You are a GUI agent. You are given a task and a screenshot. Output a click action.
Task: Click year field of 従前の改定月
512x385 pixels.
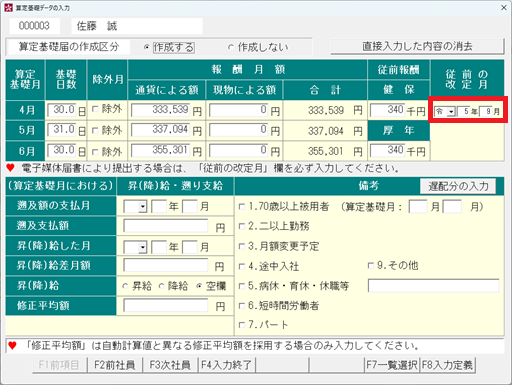click(463, 112)
